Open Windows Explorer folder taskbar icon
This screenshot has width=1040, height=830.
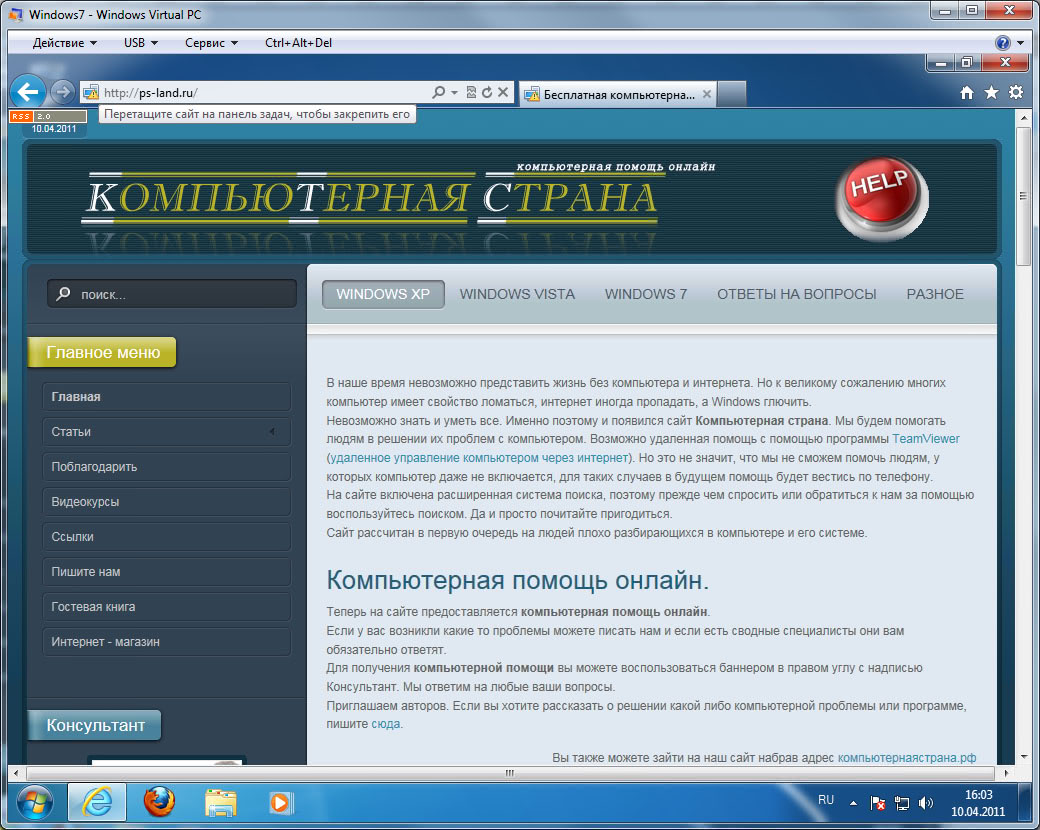[x=221, y=803]
